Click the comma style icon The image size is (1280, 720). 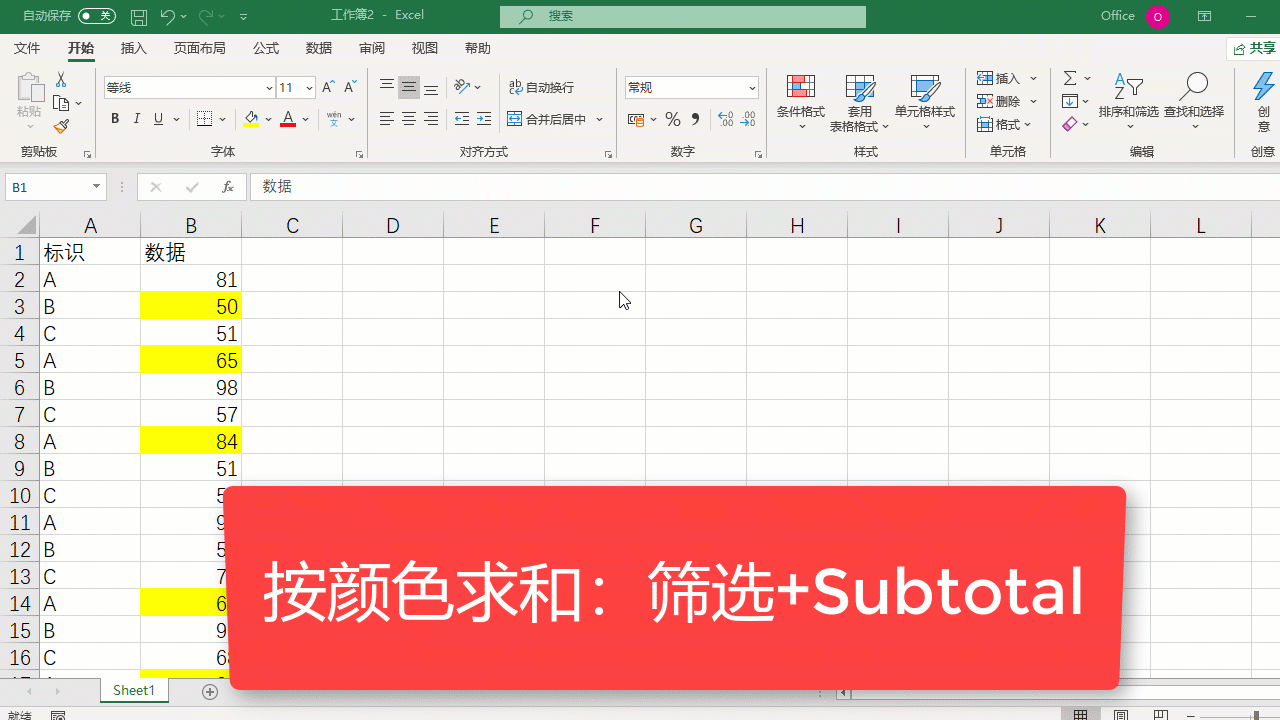695,119
